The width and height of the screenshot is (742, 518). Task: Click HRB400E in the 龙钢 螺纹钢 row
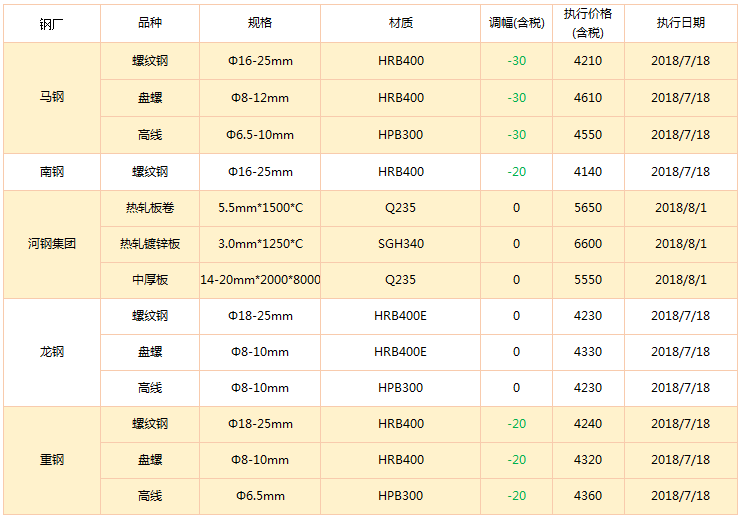tap(401, 316)
